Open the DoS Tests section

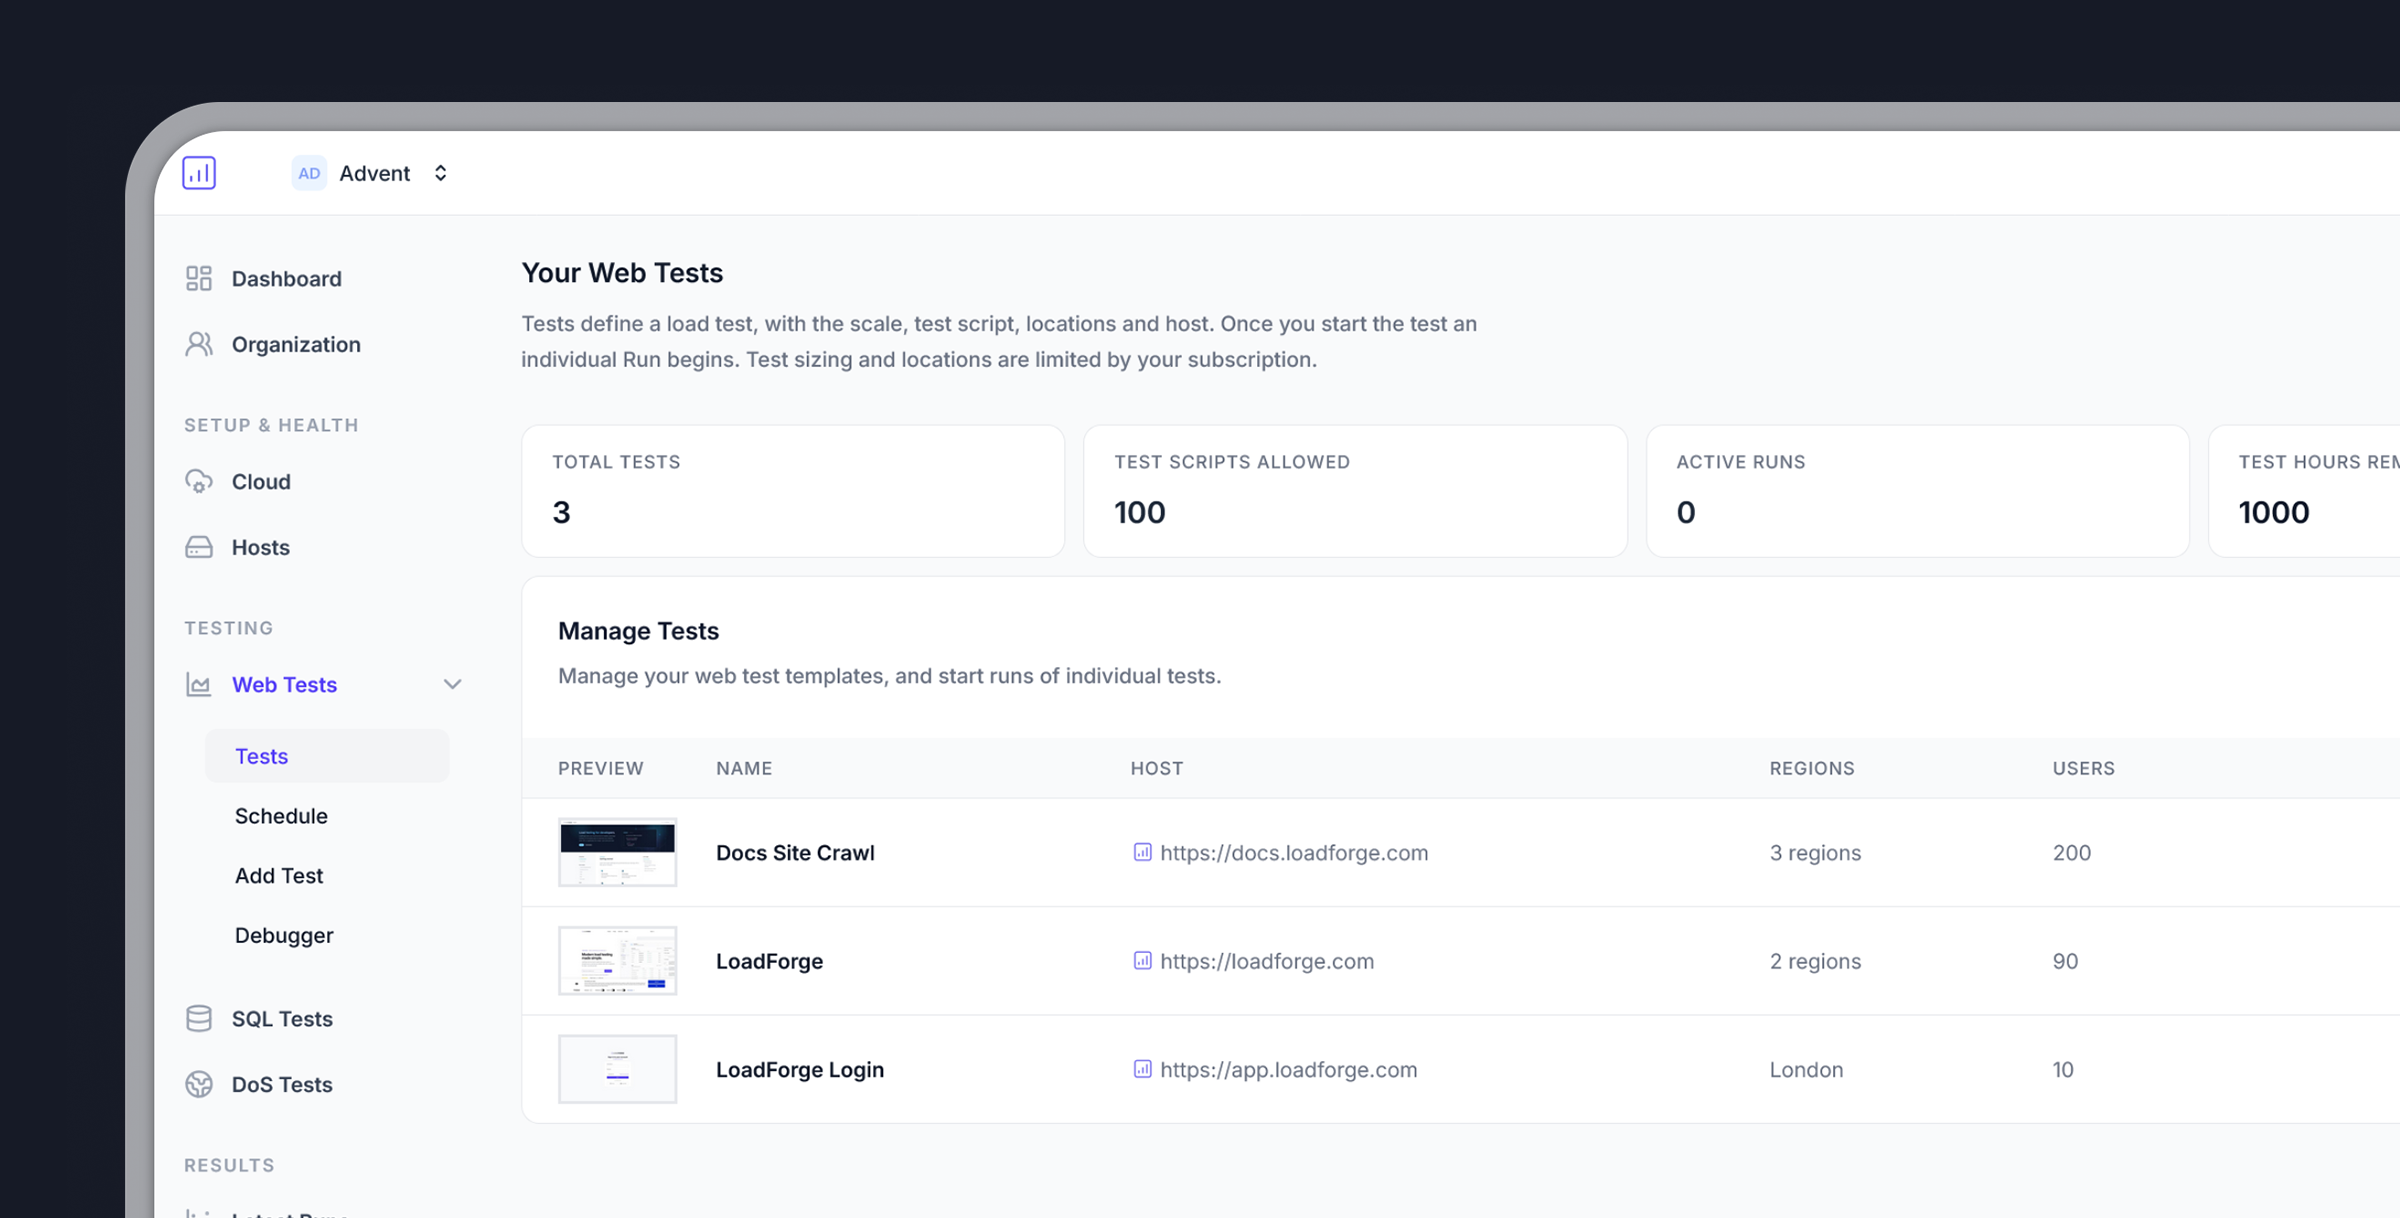[x=282, y=1084]
